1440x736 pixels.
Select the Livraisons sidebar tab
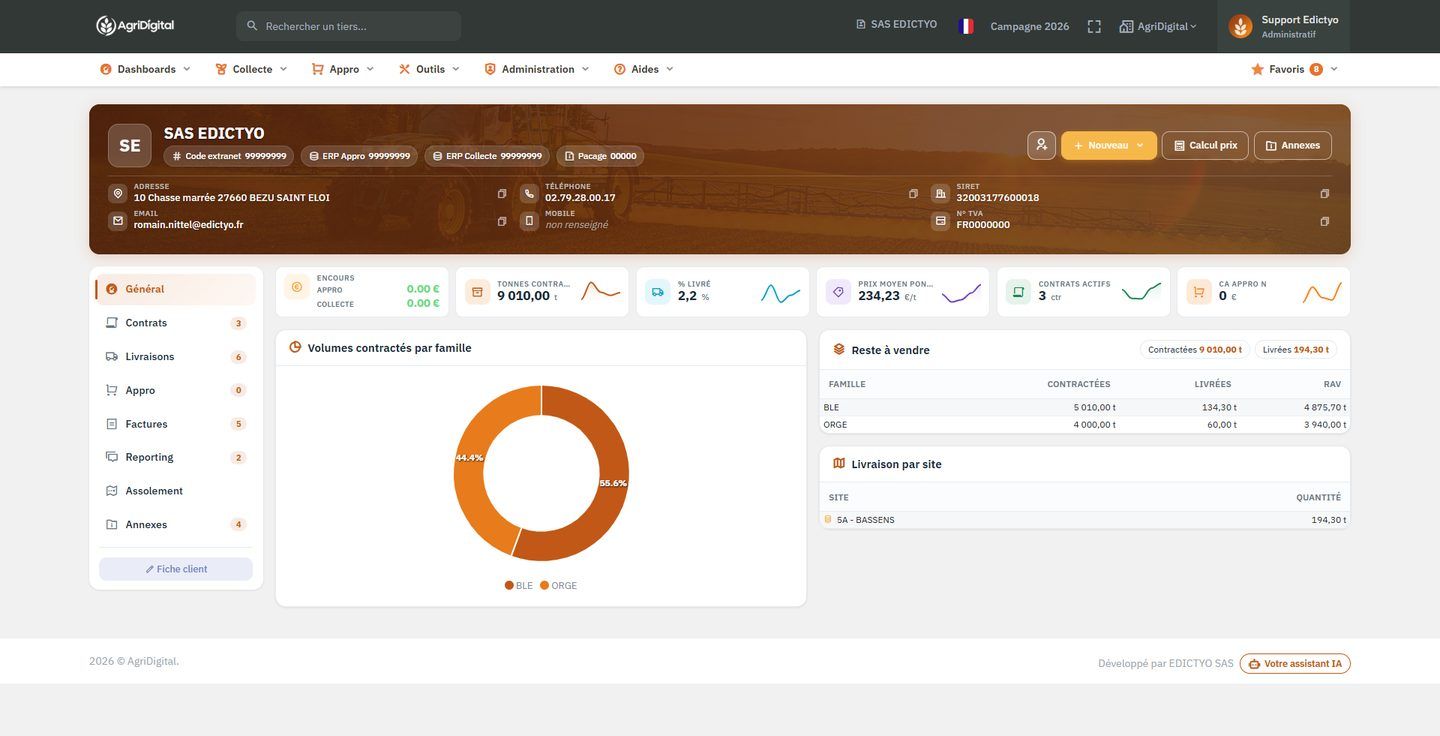click(x=175, y=357)
